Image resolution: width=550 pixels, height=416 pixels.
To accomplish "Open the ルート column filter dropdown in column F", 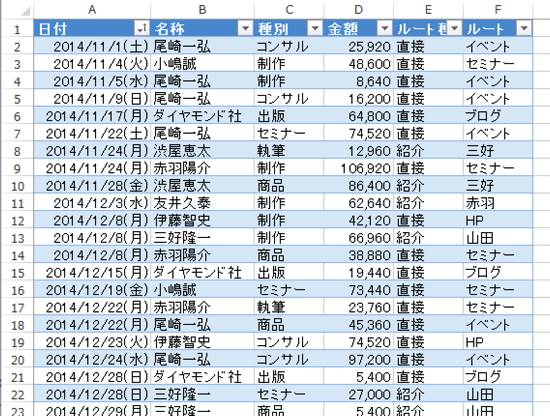I will [524, 28].
